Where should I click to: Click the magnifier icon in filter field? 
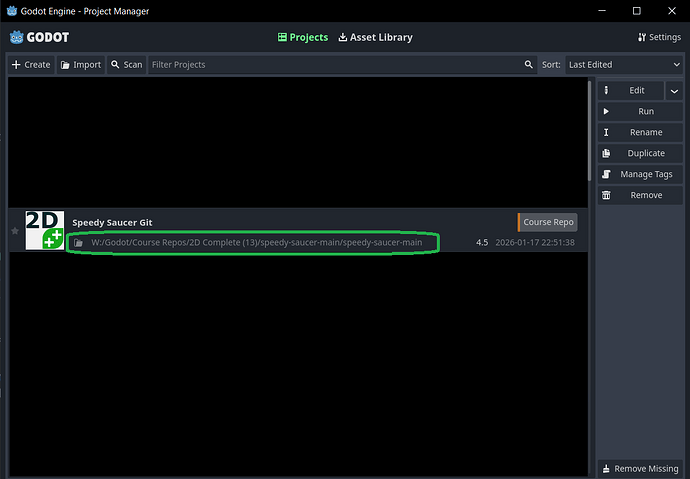[x=529, y=65]
